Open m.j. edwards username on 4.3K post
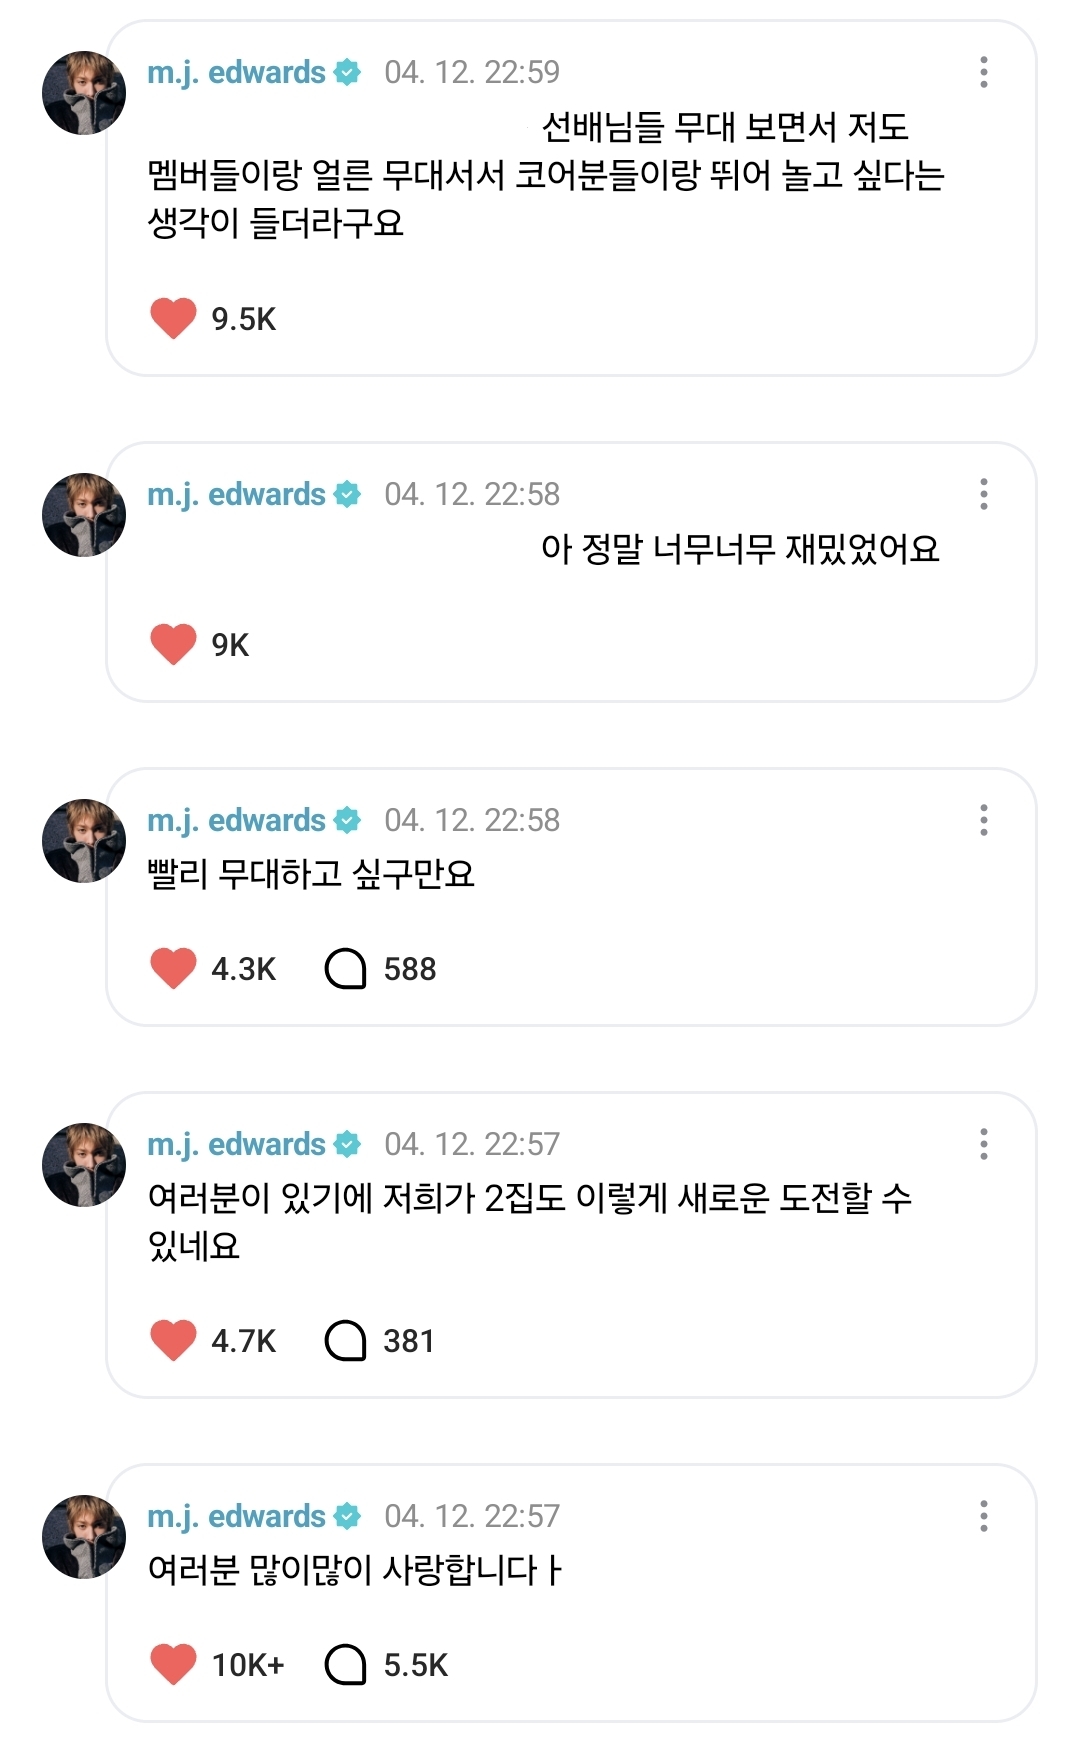The width and height of the screenshot is (1080, 1748). [236, 820]
